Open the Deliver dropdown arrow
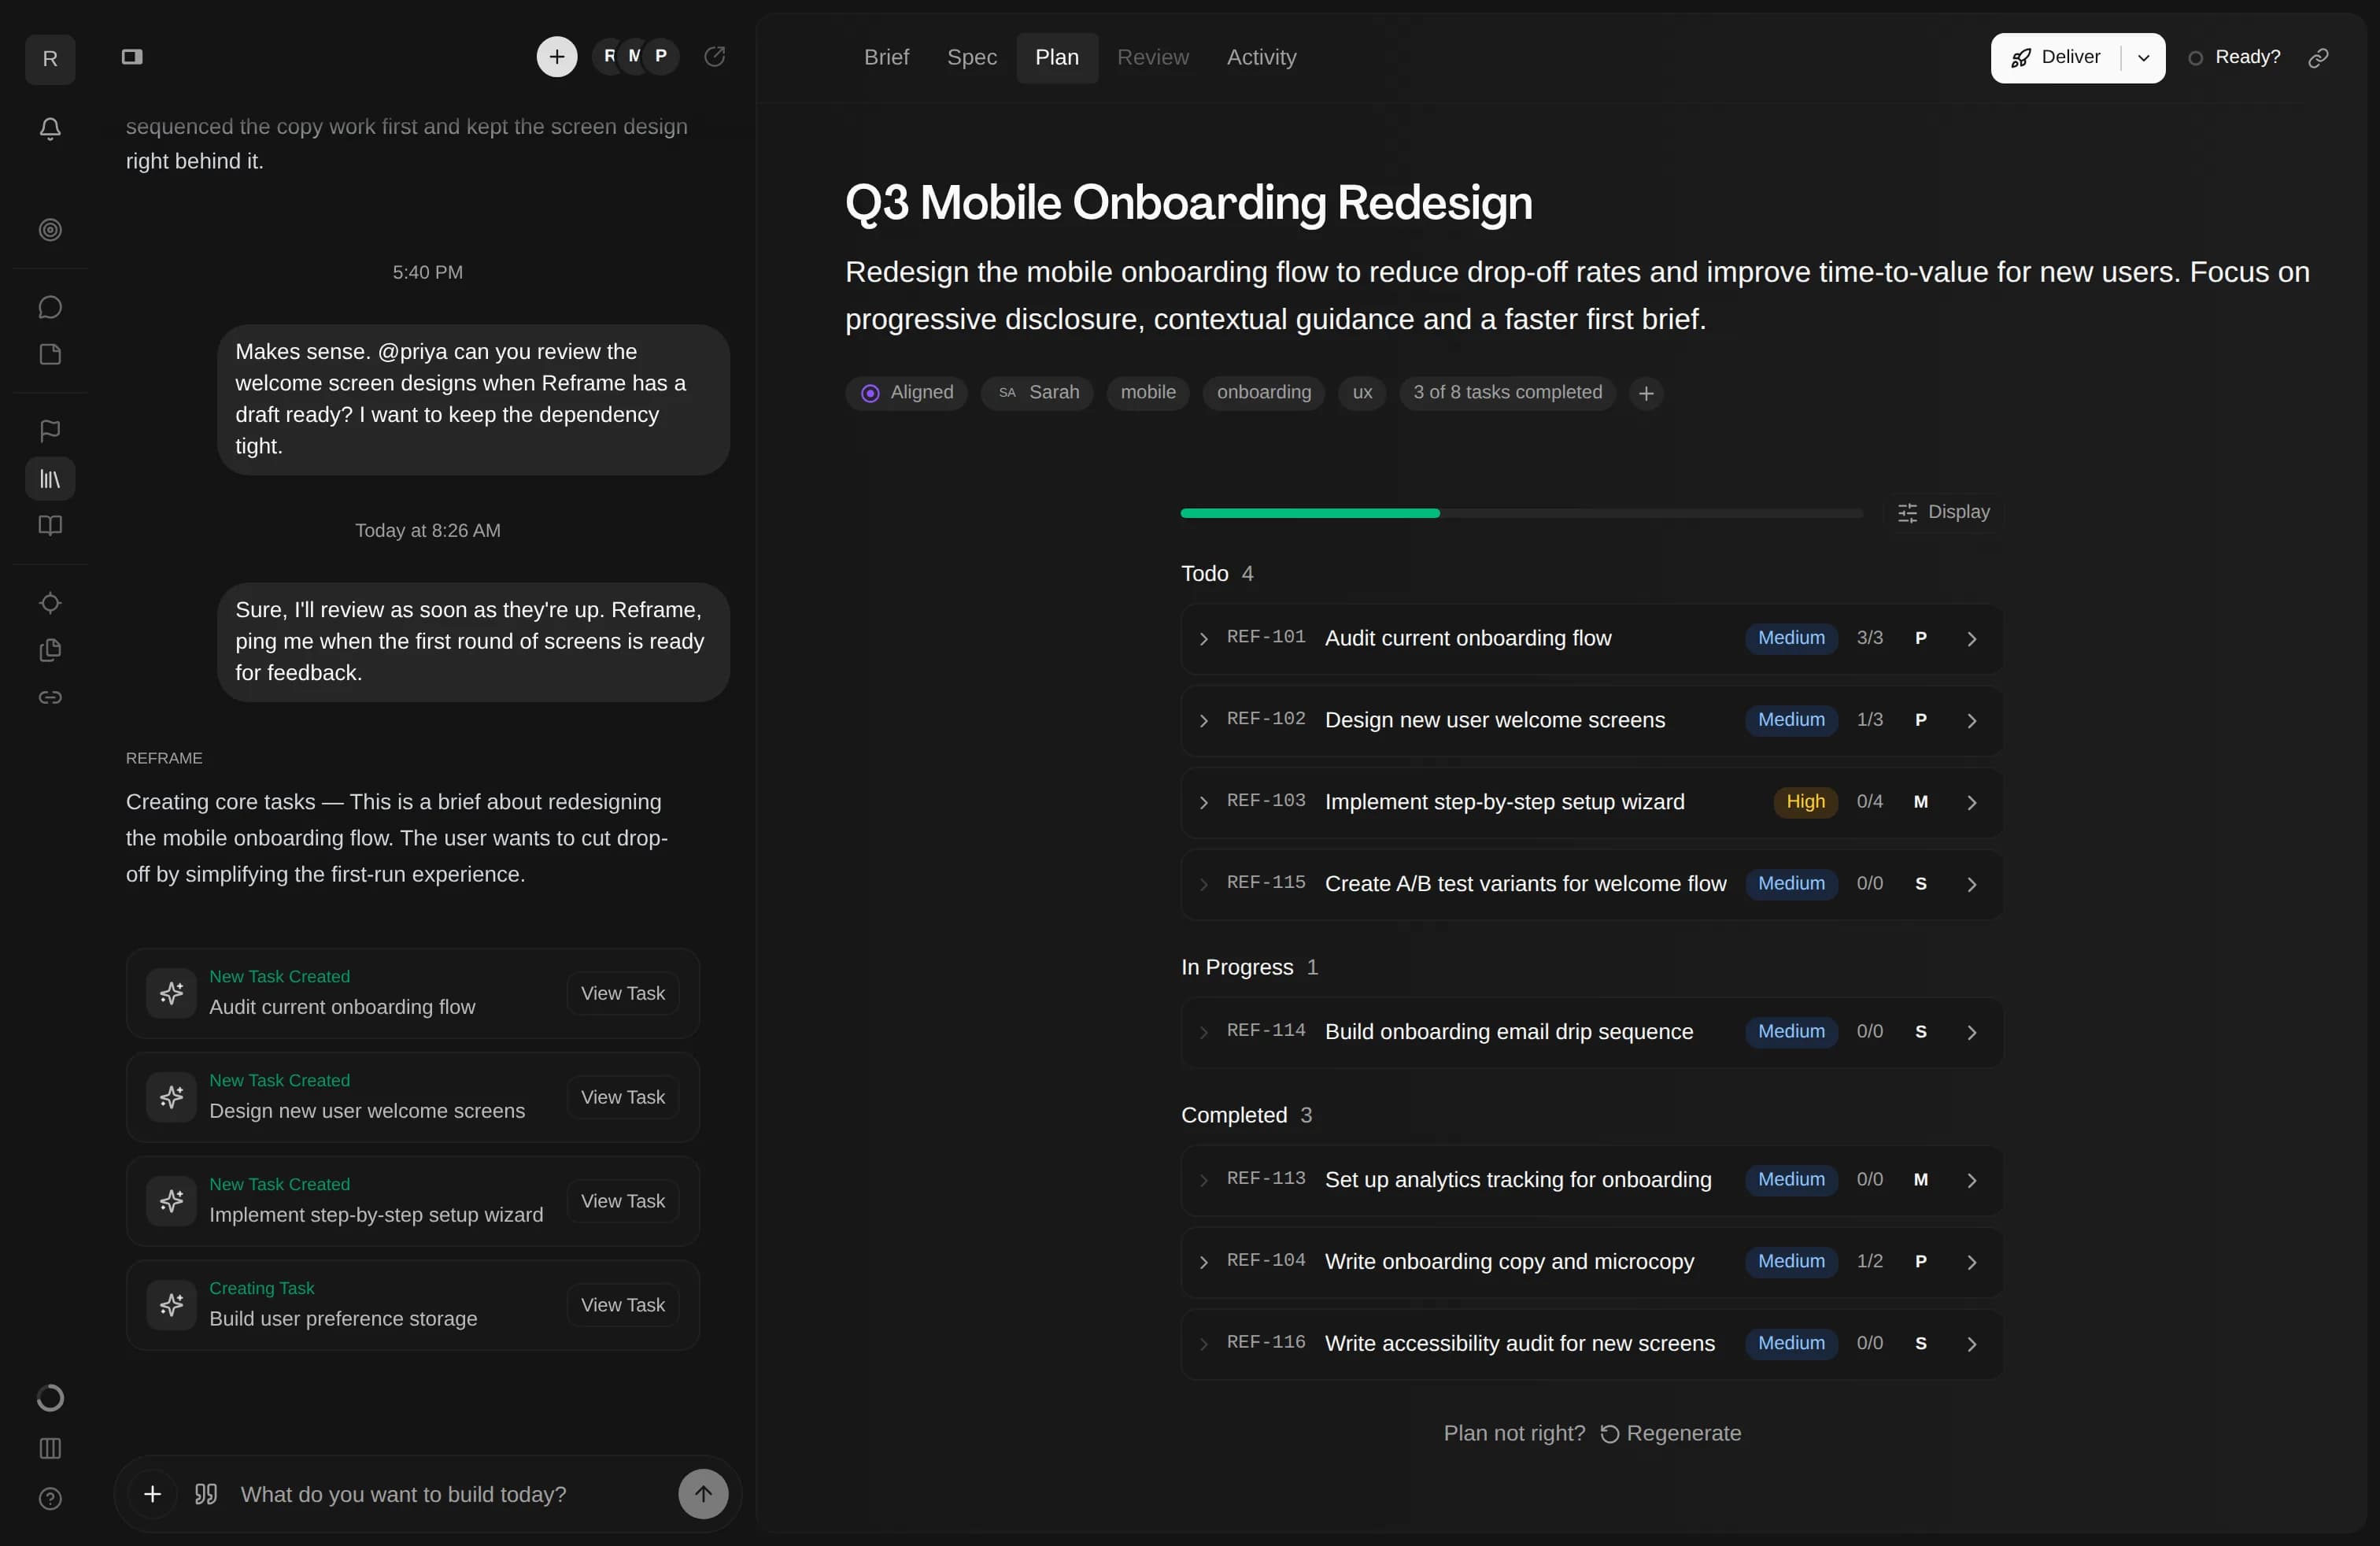This screenshot has height=1546, width=2380. [x=2143, y=58]
